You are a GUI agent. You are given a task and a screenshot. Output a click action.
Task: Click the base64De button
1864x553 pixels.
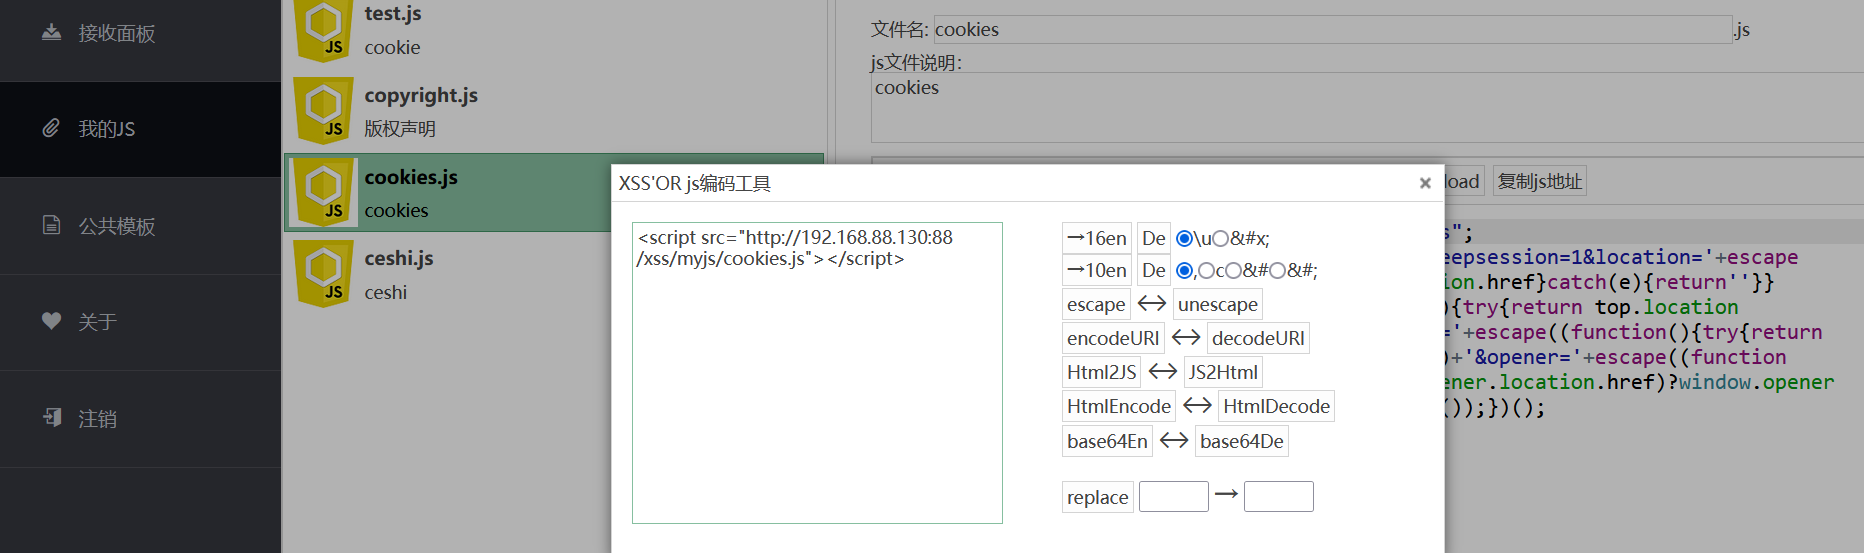1242,441
